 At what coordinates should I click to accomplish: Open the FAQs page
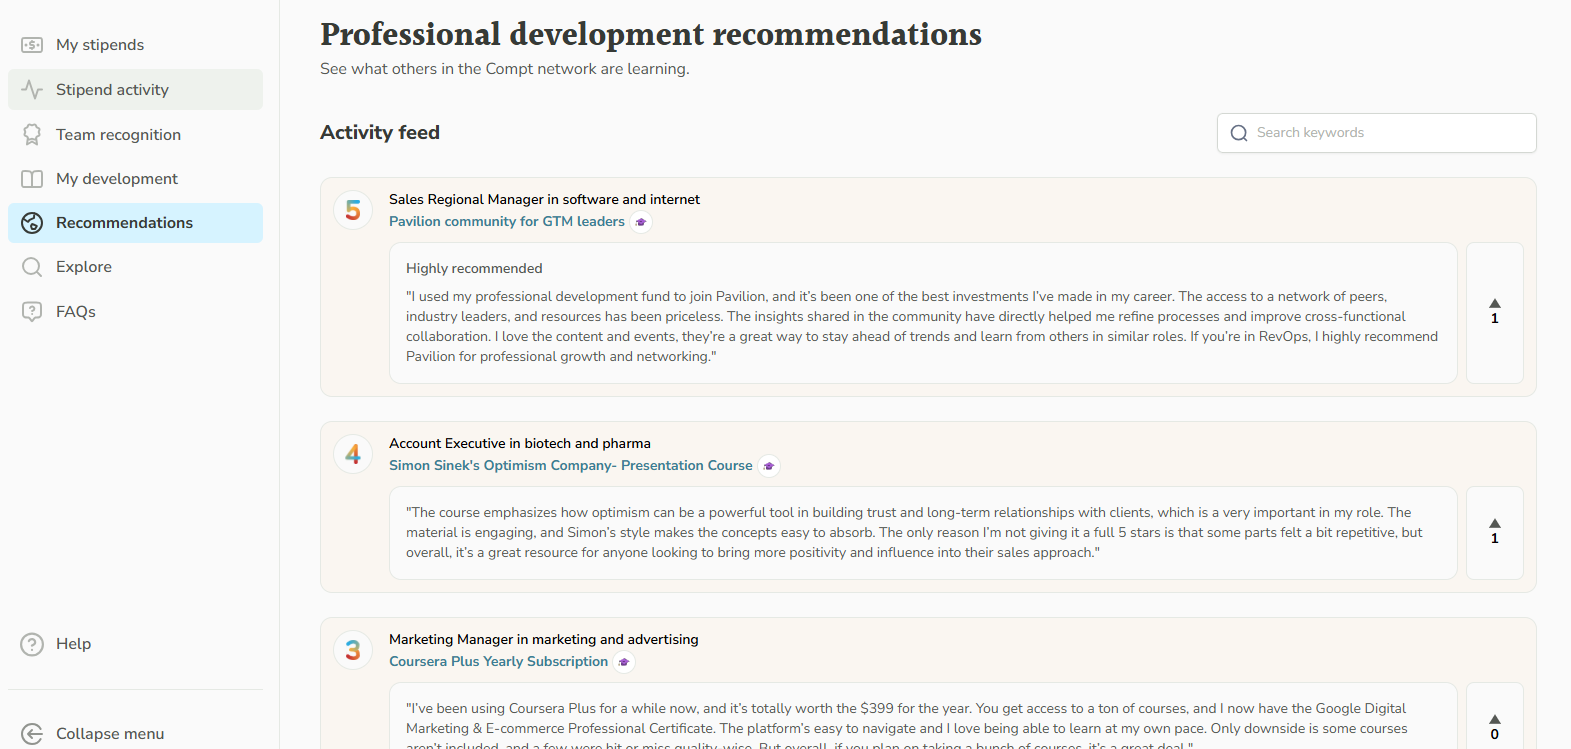pos(135,312)
